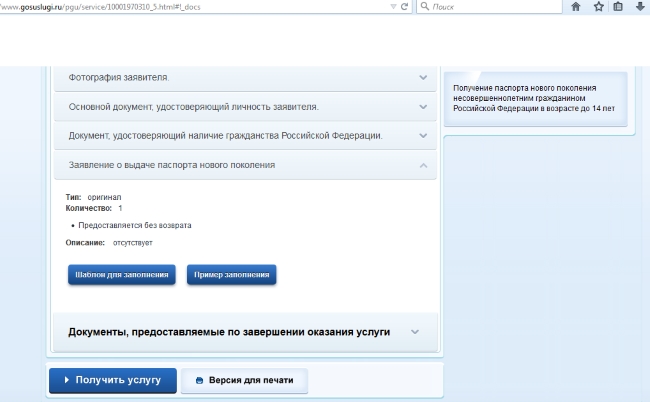Reload the page with the refresh icon

(x=404, y=6)
